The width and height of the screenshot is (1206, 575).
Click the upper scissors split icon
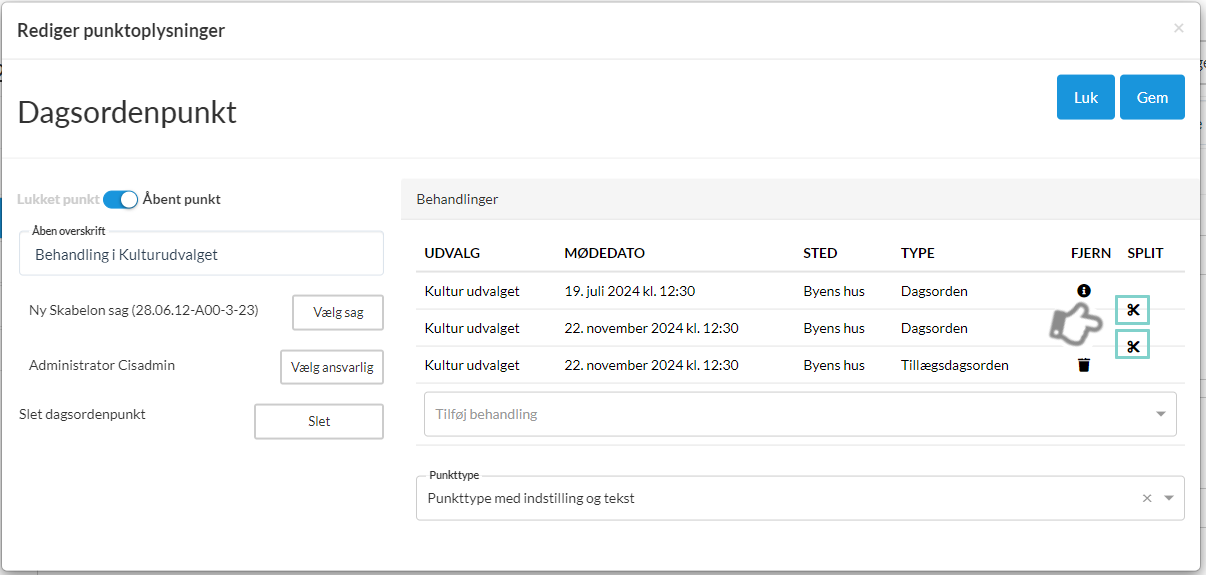point(1132,310)
